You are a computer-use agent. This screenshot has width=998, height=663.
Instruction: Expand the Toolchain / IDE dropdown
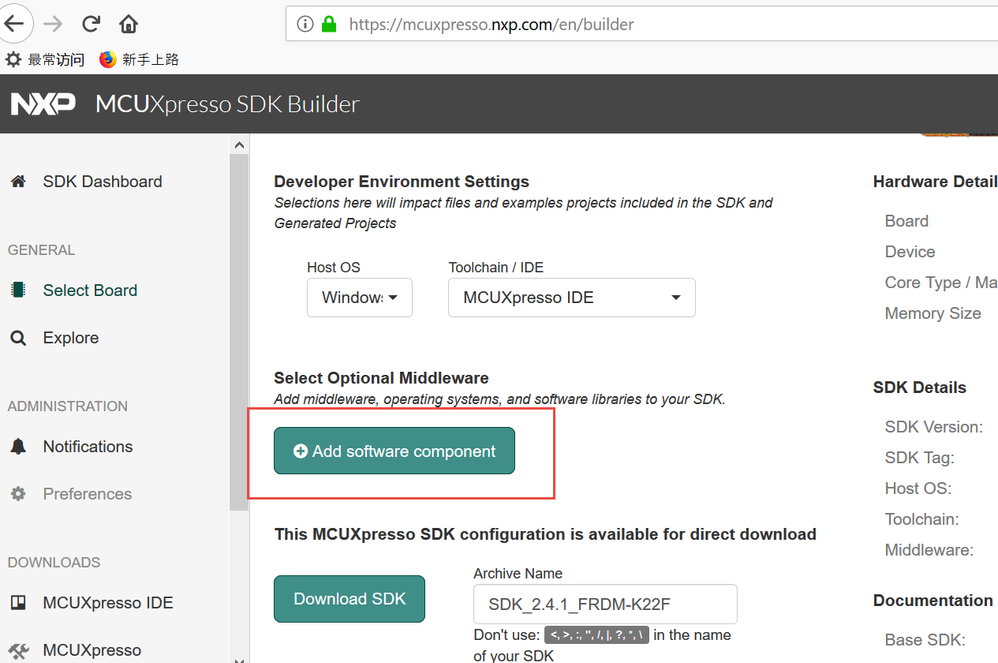[x=571, y=297]
